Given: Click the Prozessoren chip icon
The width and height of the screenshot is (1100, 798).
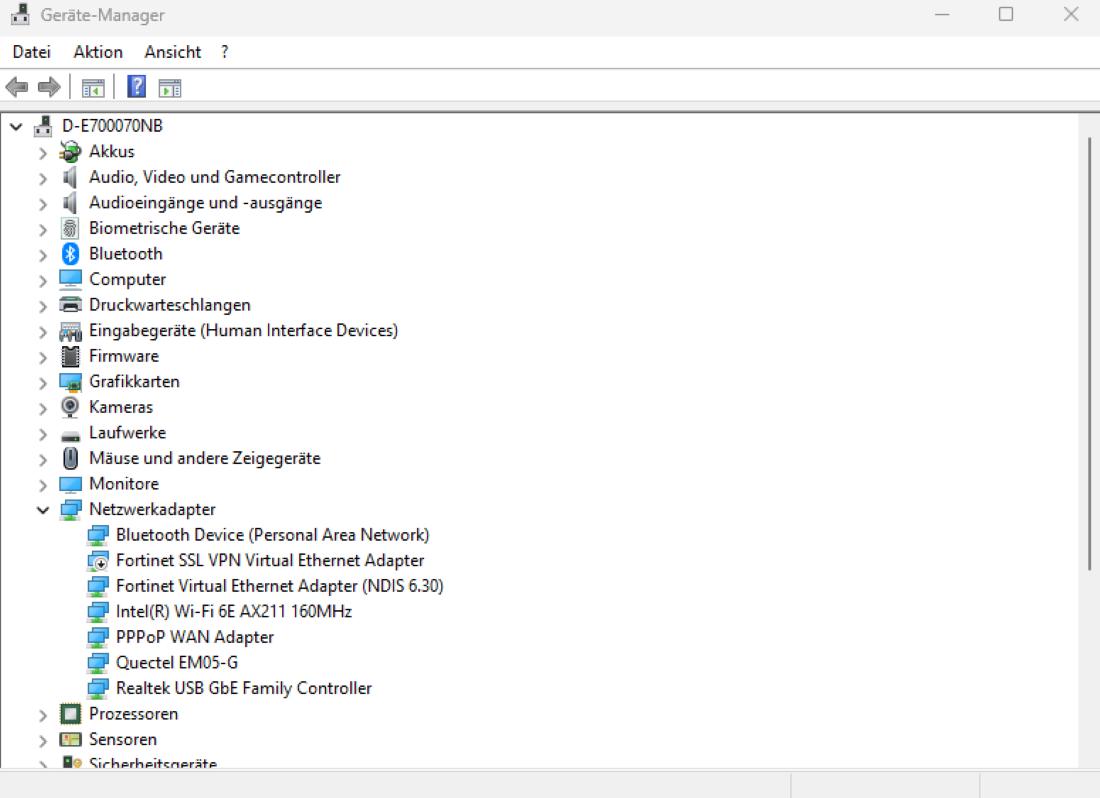Looking at the screenshot, I should pyautogui.click(x=70, y=714).
